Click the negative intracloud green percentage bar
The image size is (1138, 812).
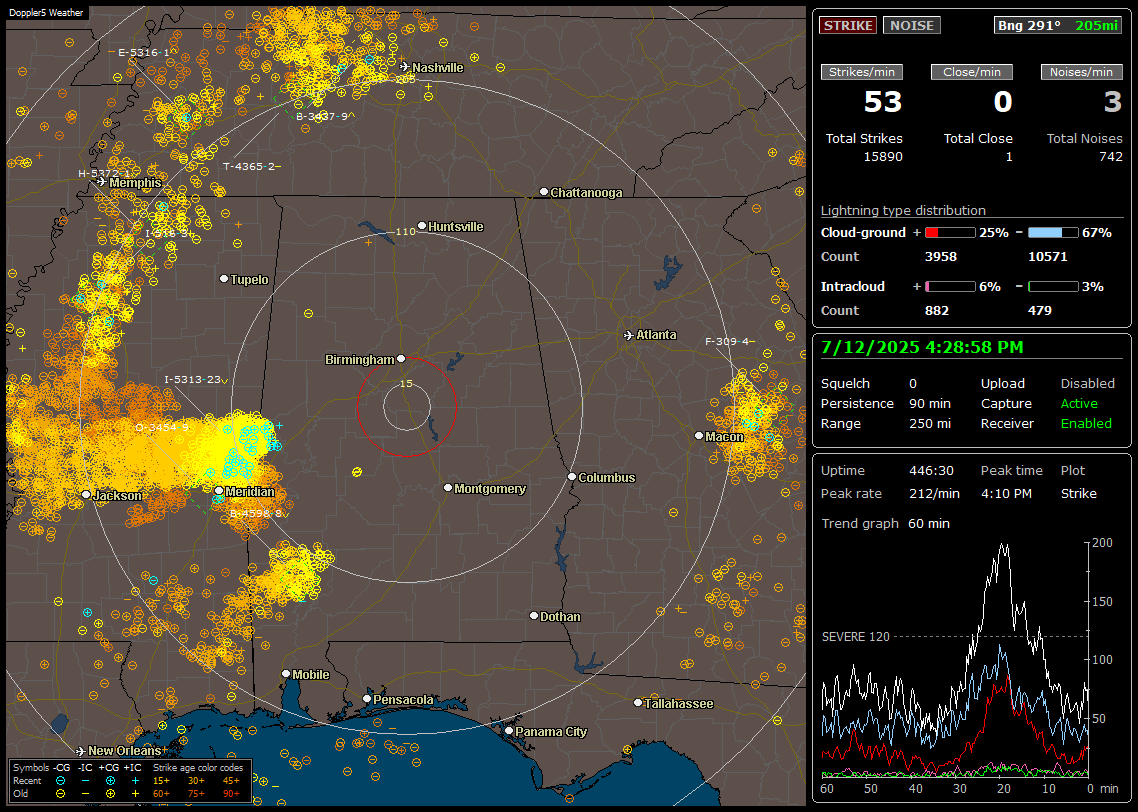1053,287
